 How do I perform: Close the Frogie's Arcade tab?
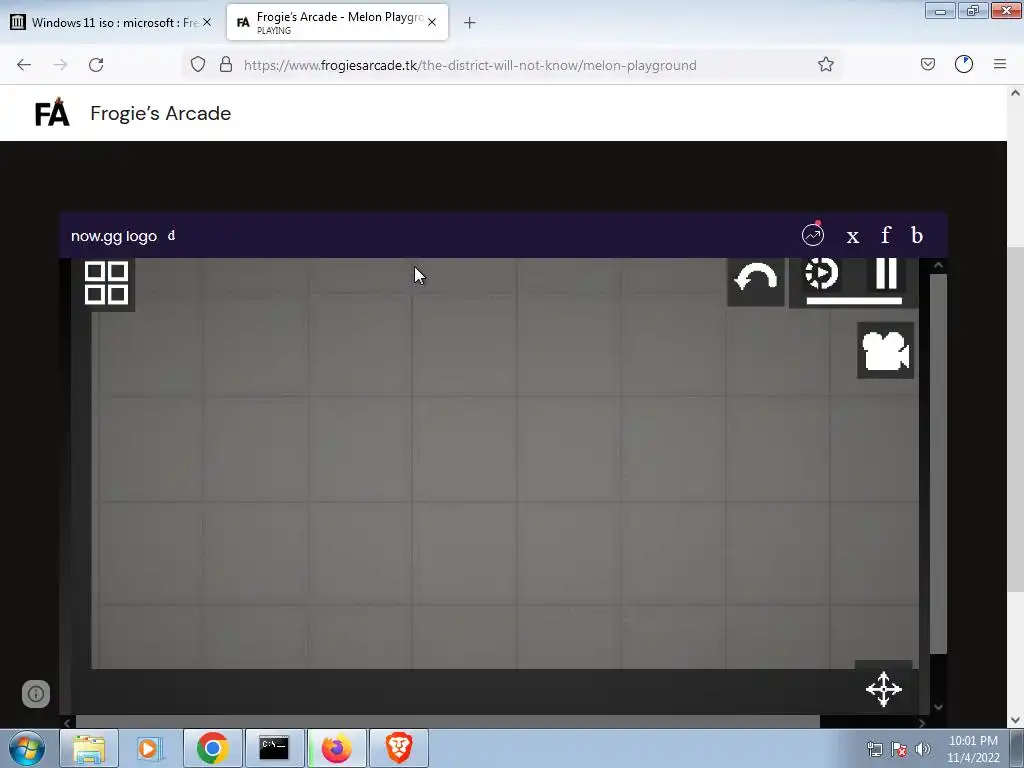(x=432, y=22)
